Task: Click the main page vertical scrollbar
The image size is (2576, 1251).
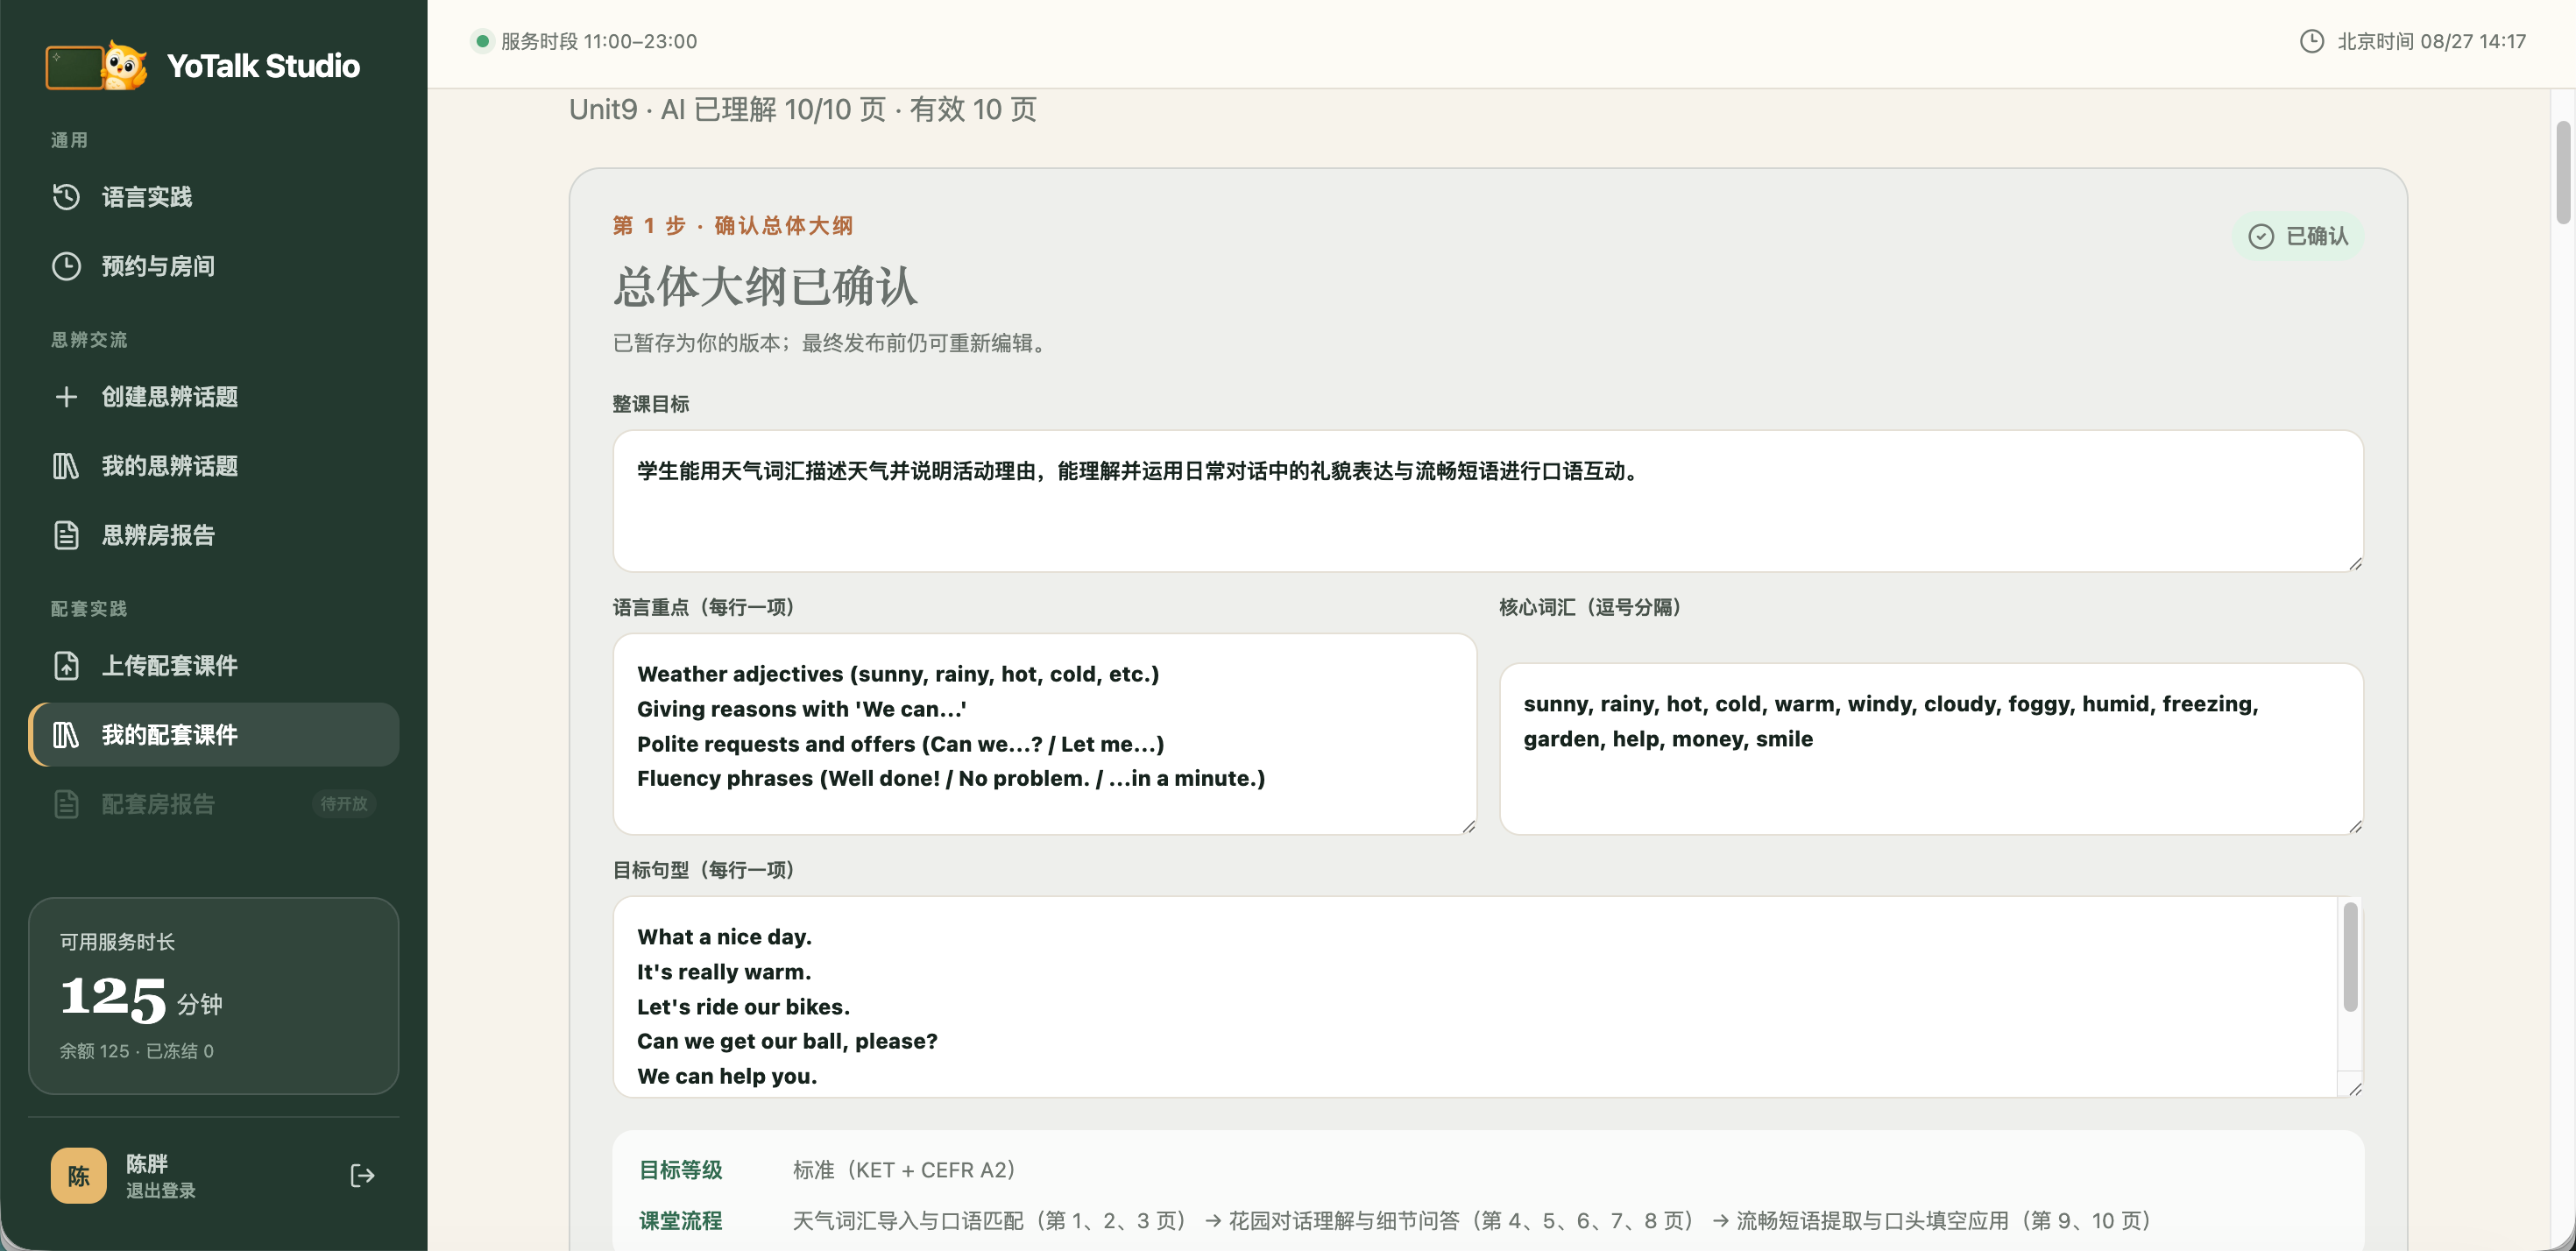Action: coord(2562,172)
